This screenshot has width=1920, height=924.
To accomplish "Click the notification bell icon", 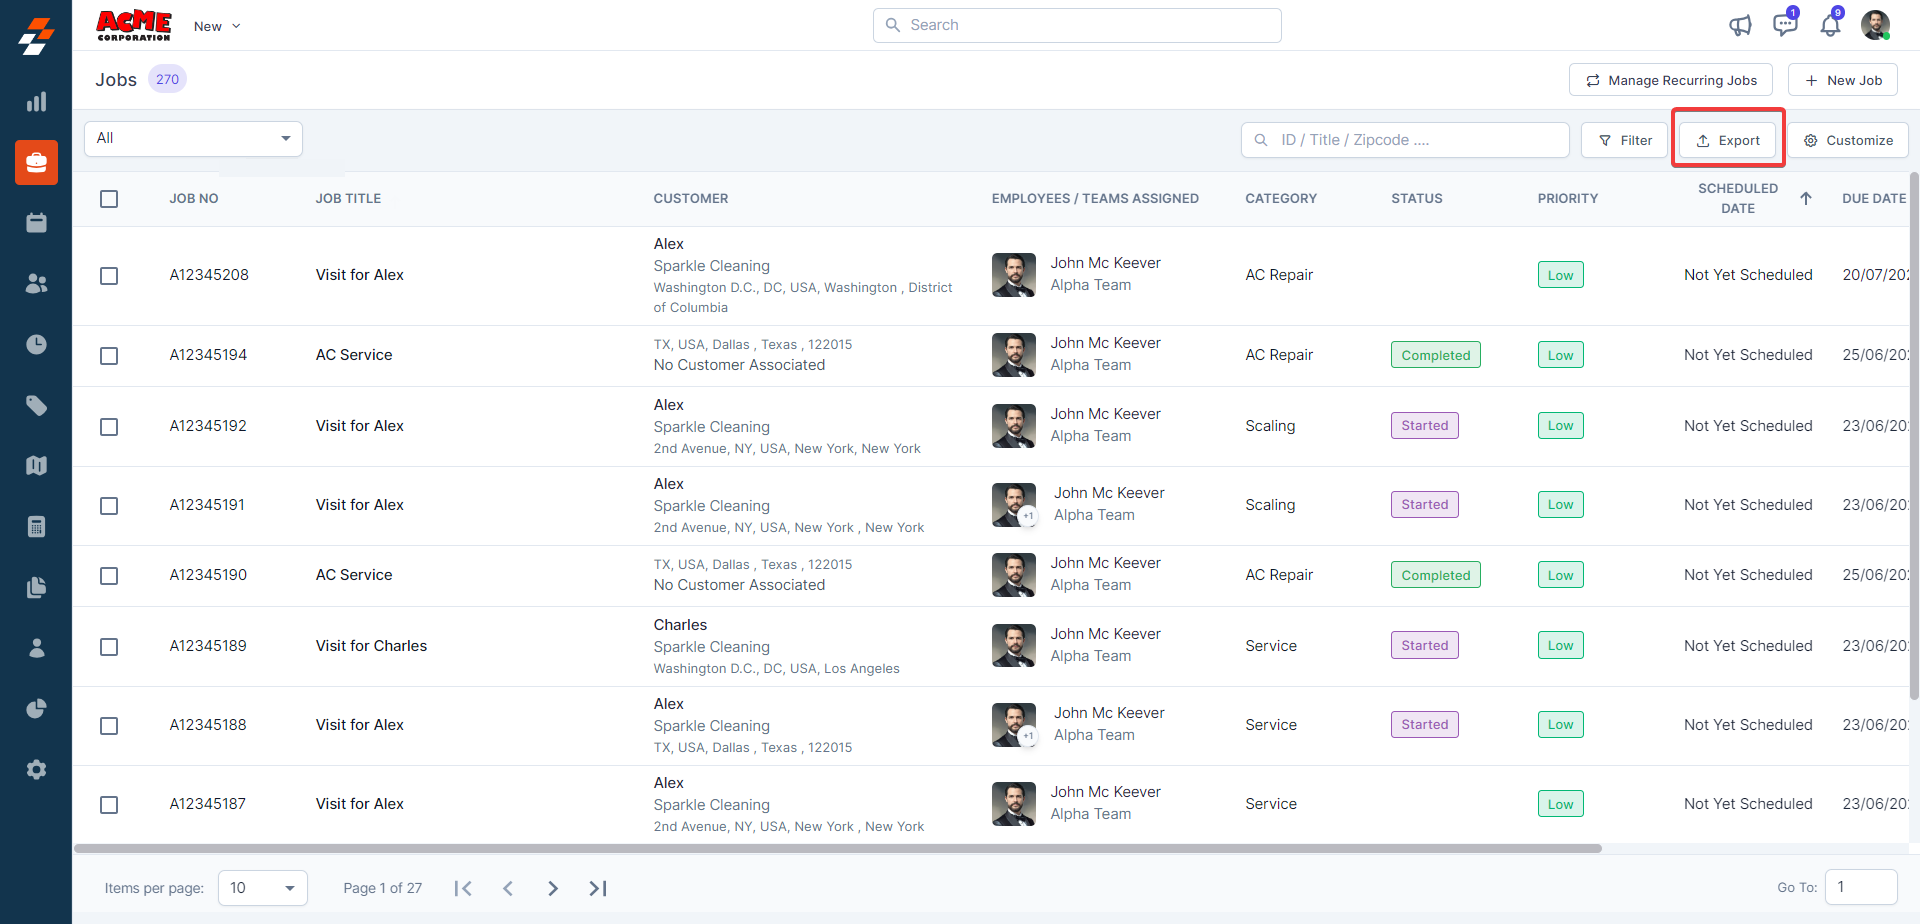I will [1830, 26].
